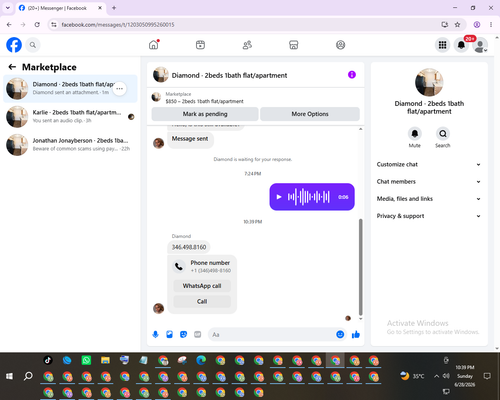Screen dimensions: 500x400
Task: Open the Chrome profile avatar icon
Action: point(477,25)
